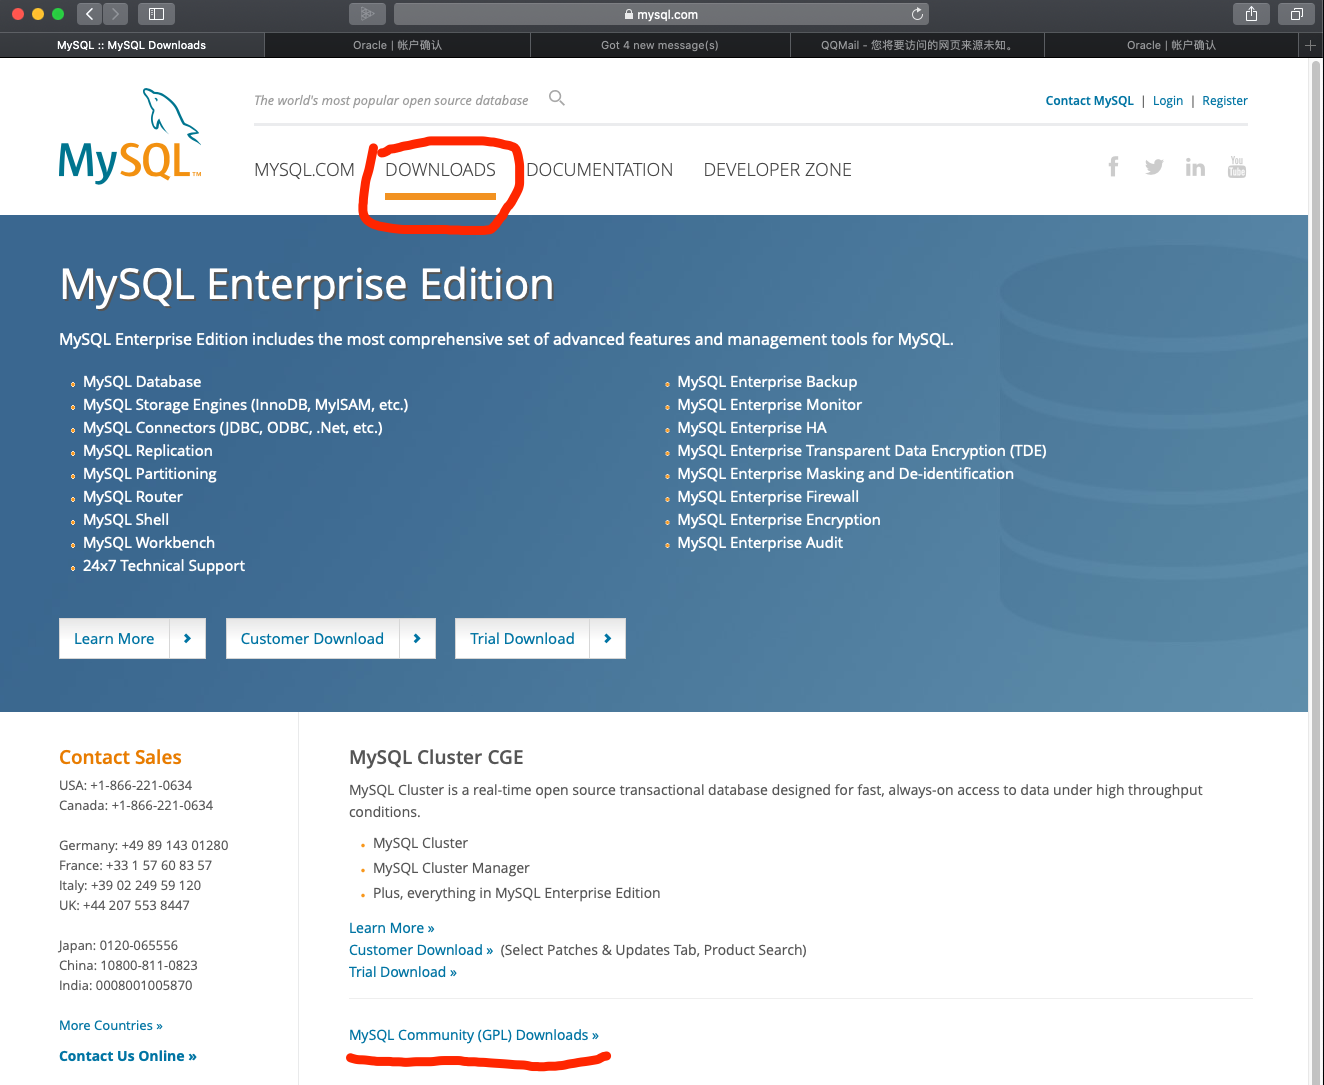Click 'MySQL Workbench' list item
The width and height of the screenshot is (1324, 1085).
pyautogui.click(x=149, y=543)
